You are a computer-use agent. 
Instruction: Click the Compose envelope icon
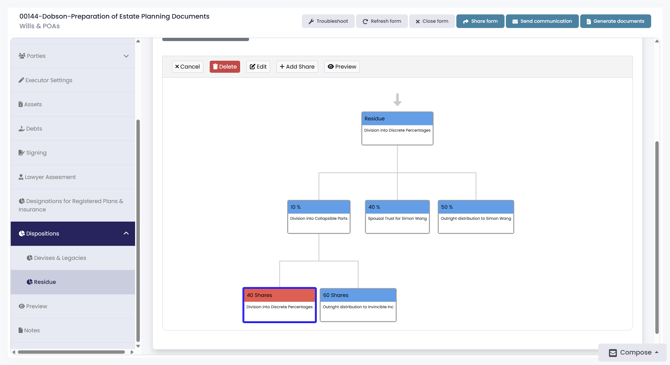[613, 353]
